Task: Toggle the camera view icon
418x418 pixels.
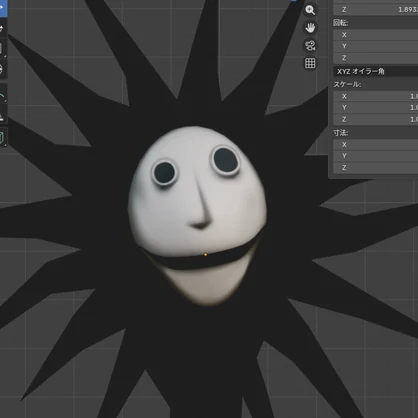Action: tap(310, 45)
